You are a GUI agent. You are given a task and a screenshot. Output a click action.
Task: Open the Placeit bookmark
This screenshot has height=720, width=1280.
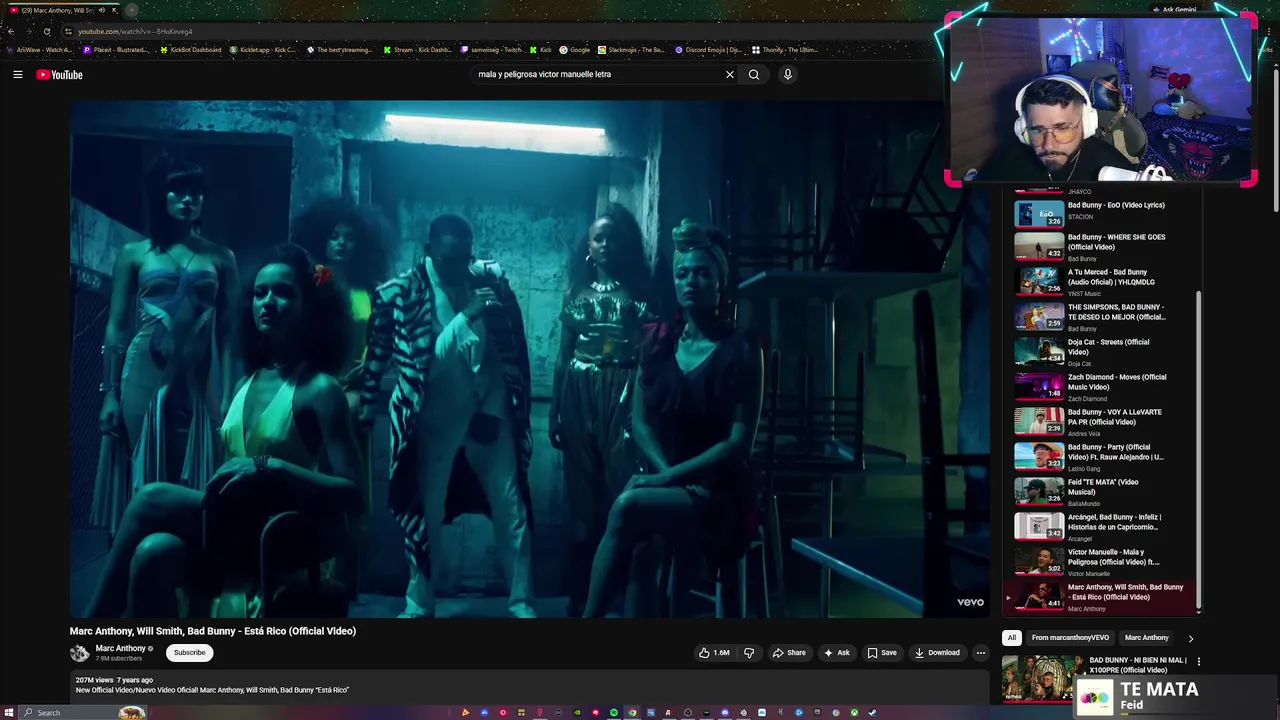116,49
